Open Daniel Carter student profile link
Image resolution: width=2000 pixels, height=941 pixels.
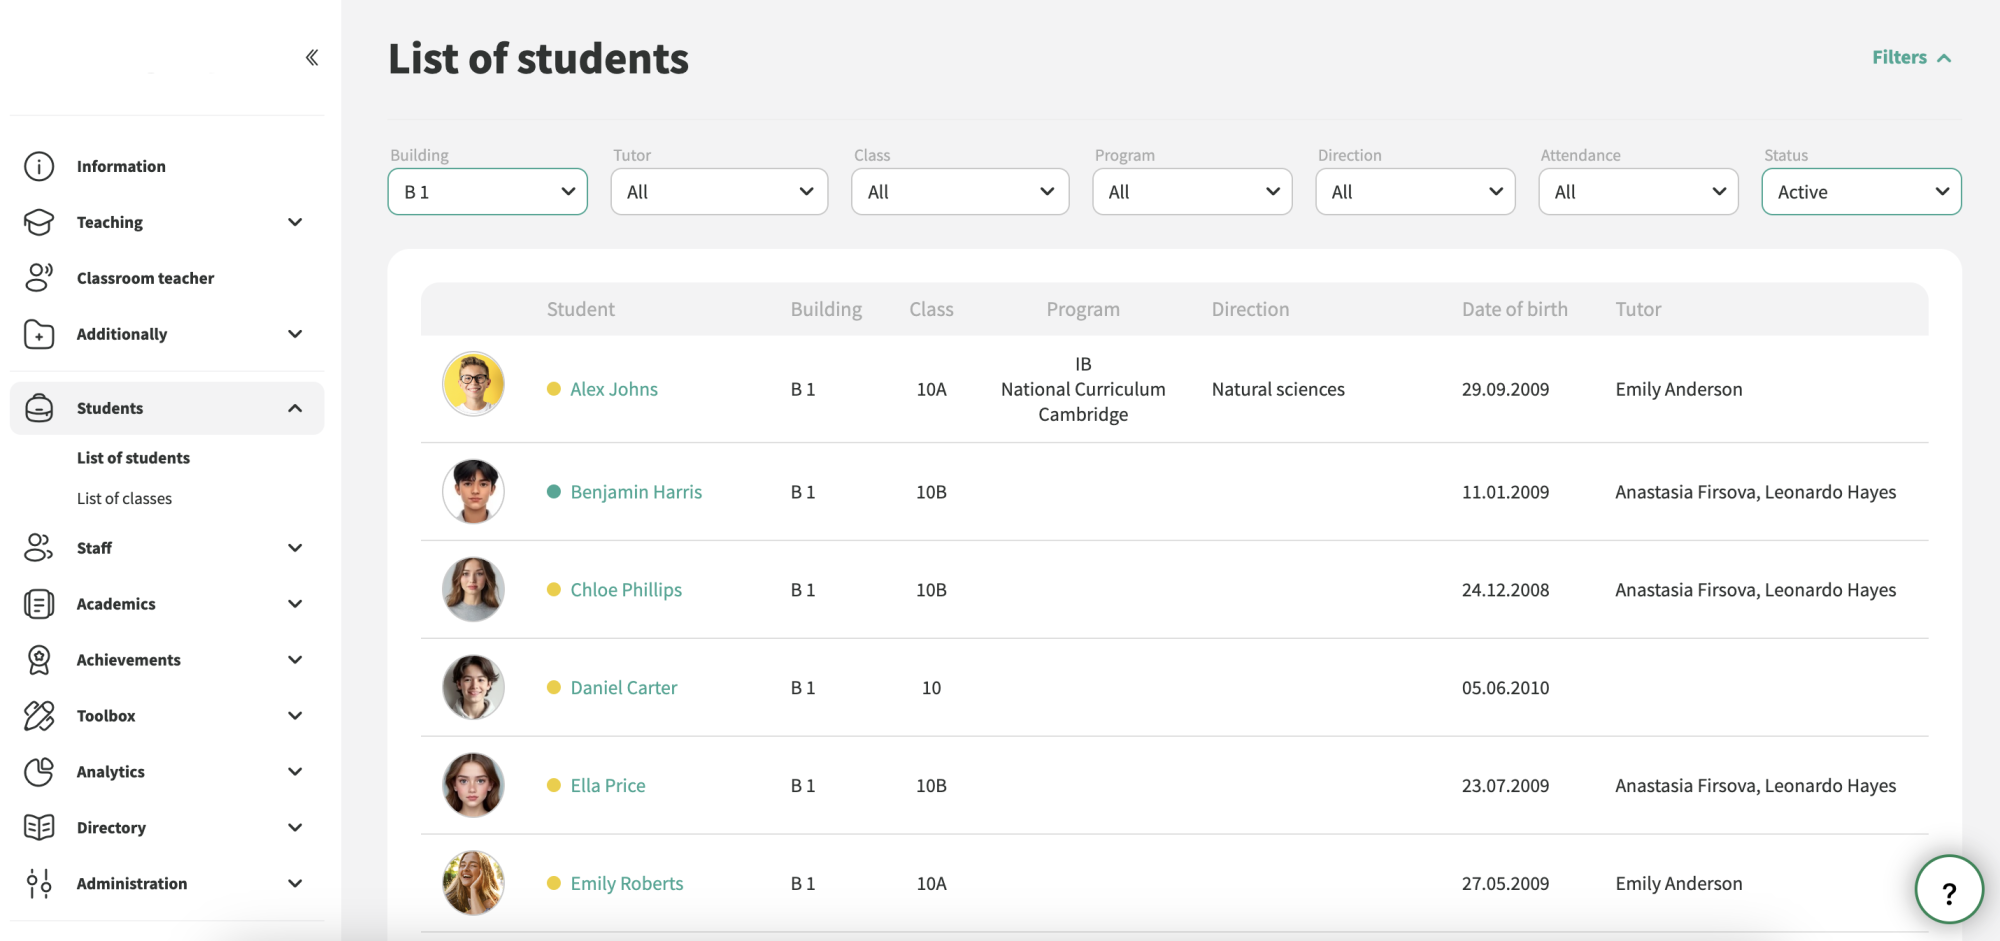pyautogui.click(x=624, y=688)
